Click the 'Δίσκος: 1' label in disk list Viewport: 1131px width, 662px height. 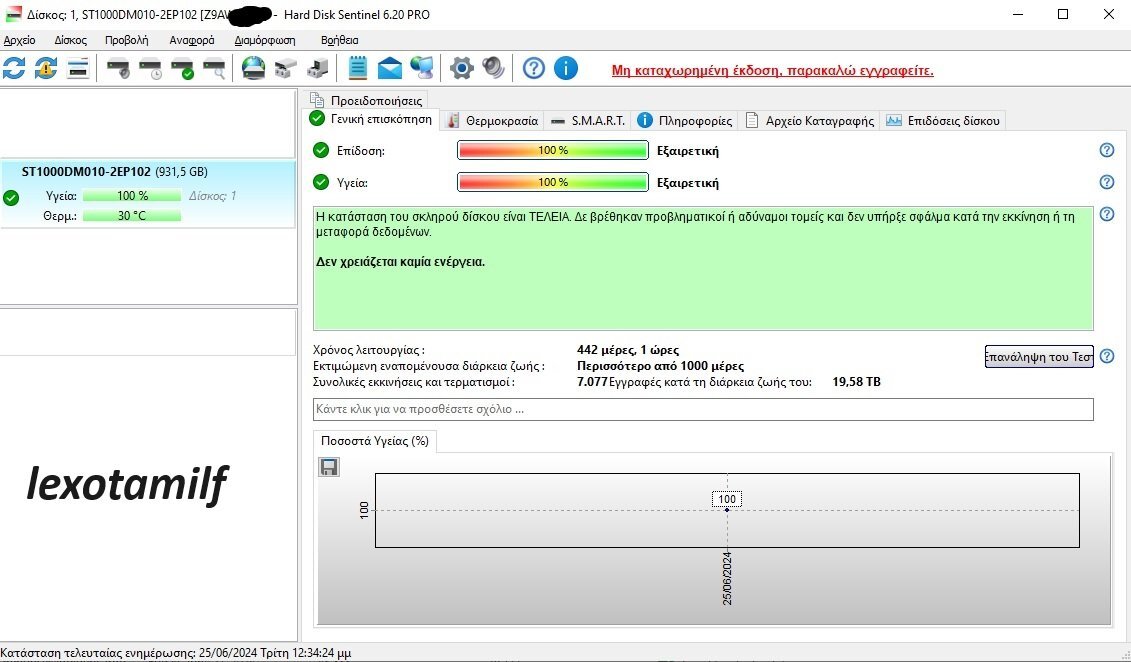pos(213,195)
